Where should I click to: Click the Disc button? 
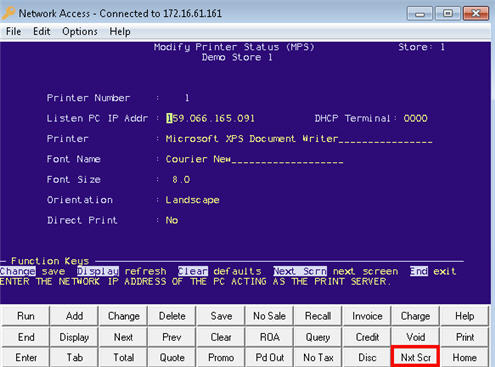(367, 357)
